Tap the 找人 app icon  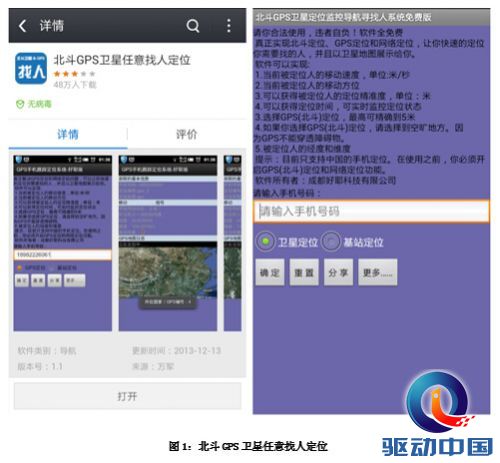(31, 68)
